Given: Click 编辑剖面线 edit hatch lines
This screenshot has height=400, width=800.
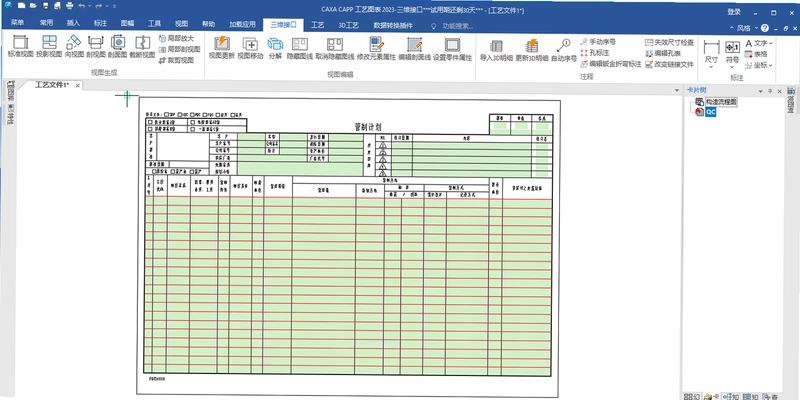Looking at the screenshot, I should click(x=414, y=48).
